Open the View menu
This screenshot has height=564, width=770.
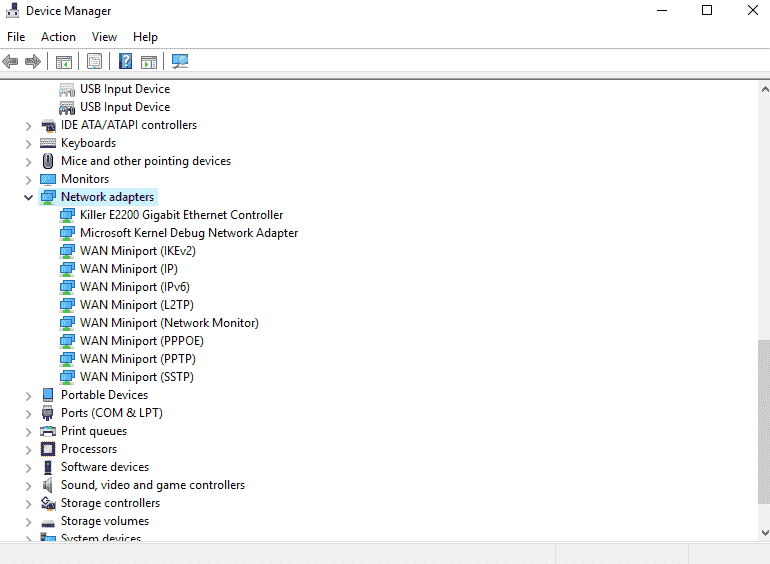tap(104, 37)
